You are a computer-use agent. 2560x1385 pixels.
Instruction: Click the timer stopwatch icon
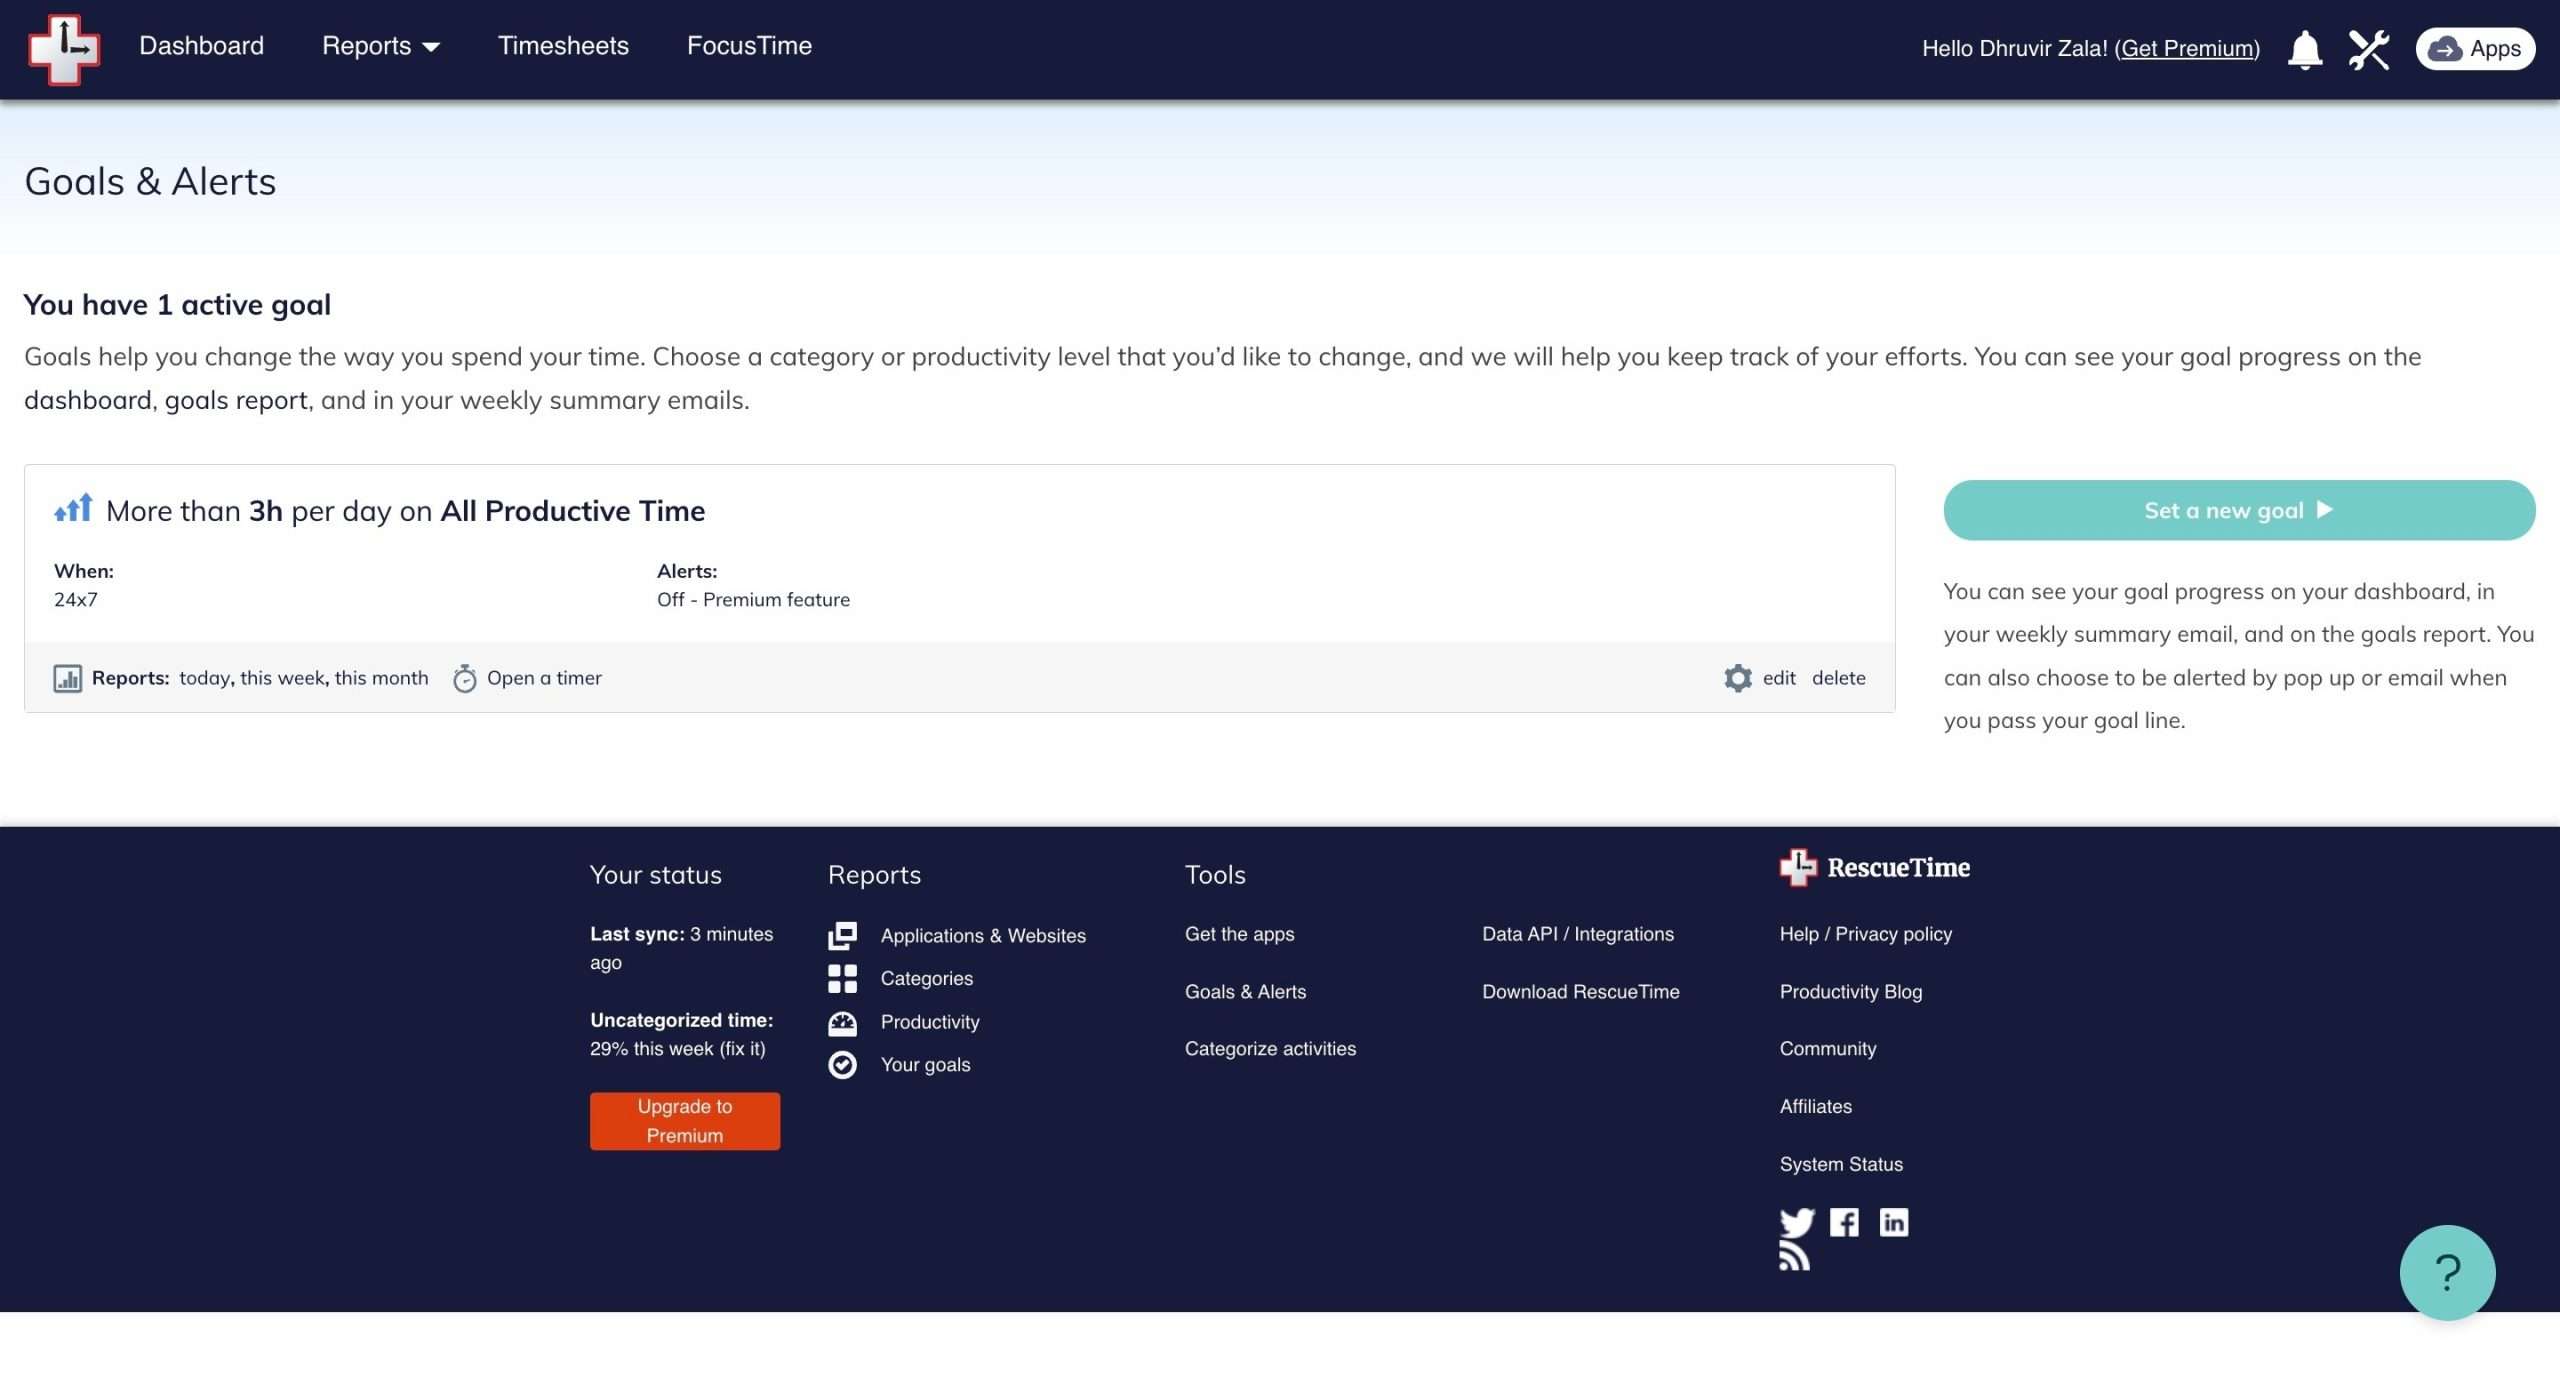click(x=464, y=678)
